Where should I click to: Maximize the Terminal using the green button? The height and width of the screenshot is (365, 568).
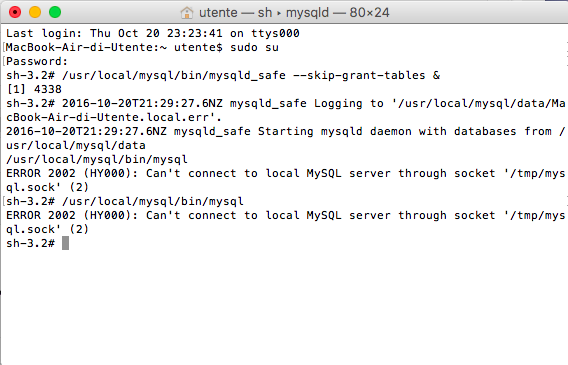[55, 12]
